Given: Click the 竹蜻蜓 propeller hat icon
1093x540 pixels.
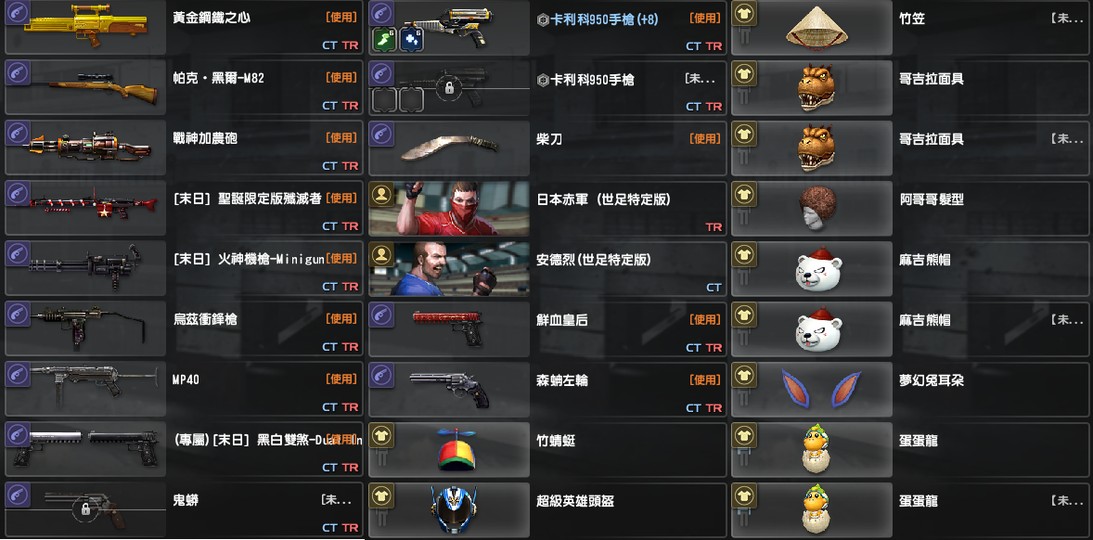Looking at the screenshot, I should click(x=456, y=449).
